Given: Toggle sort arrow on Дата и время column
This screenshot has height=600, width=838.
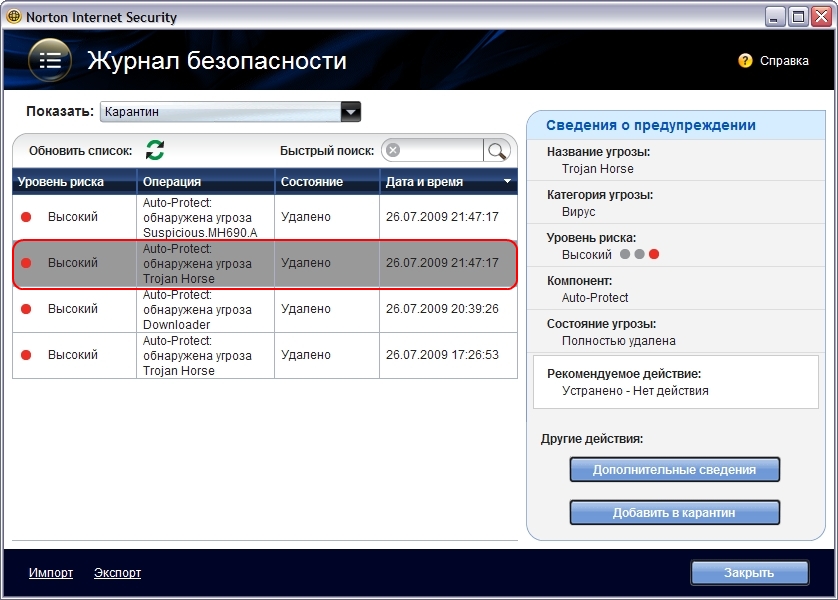Looking at the screenshot, I should [507, 182].
